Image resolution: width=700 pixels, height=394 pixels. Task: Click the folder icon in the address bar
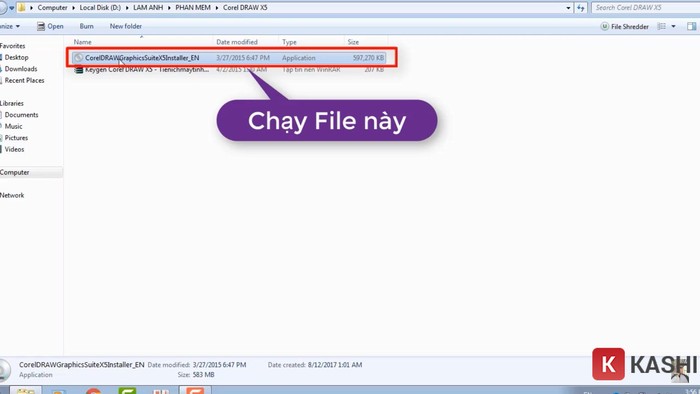21,8
